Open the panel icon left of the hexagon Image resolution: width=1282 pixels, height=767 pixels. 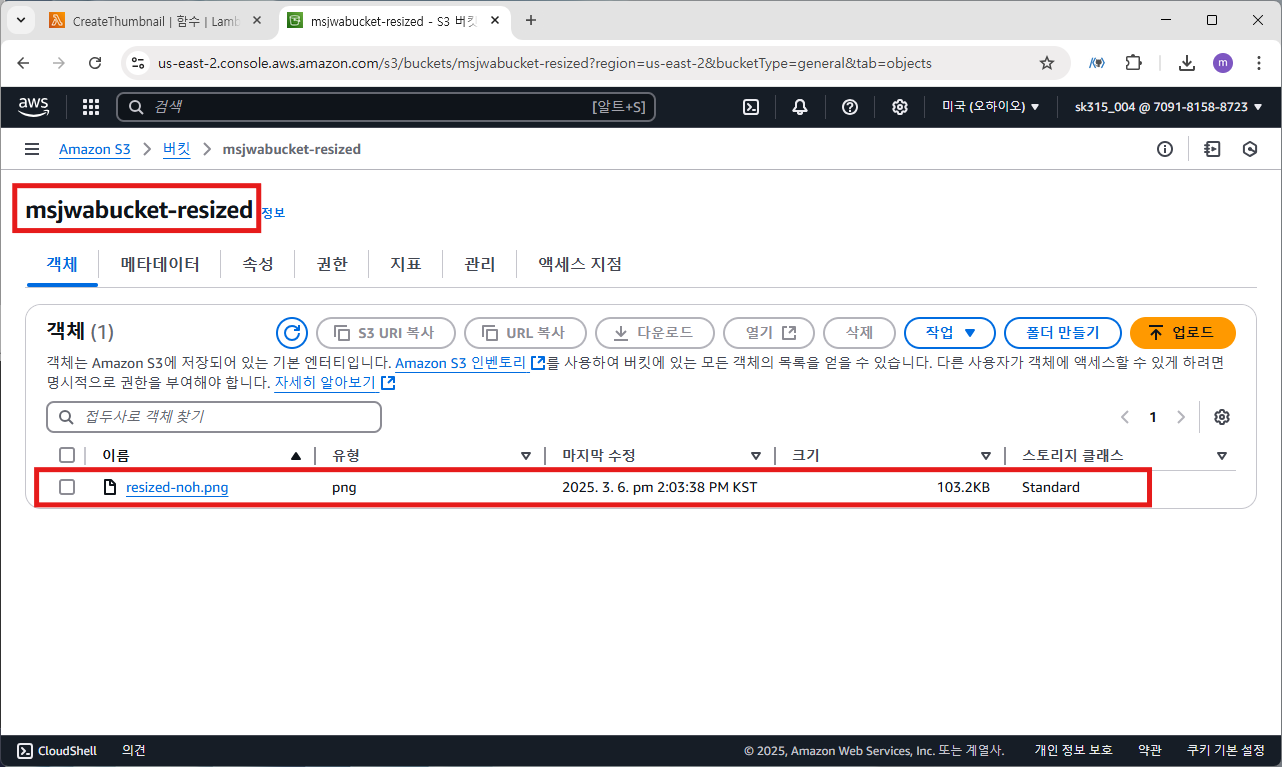pos(1213,149)
